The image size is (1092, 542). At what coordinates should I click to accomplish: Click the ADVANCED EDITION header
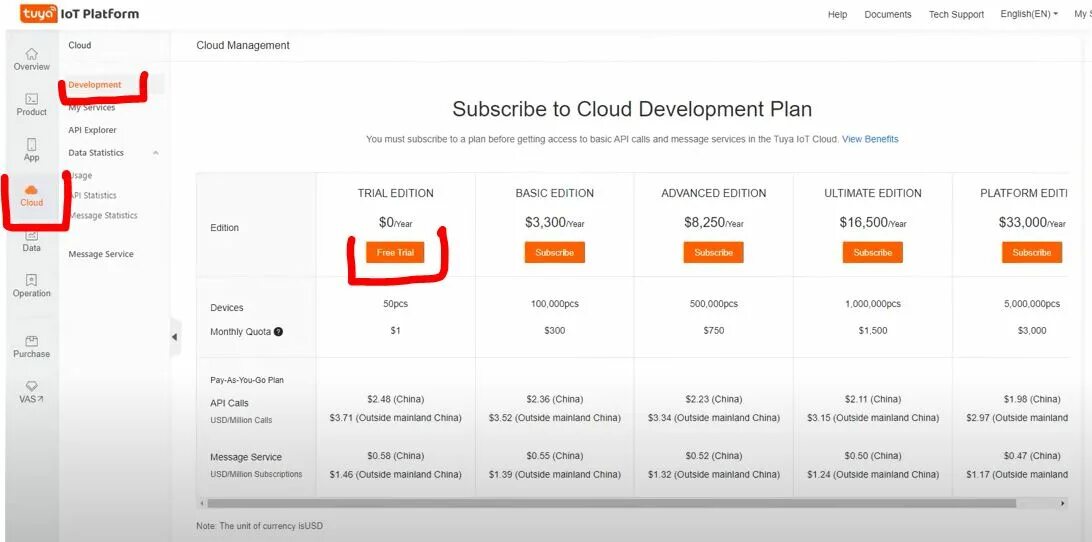coord(713,193)
